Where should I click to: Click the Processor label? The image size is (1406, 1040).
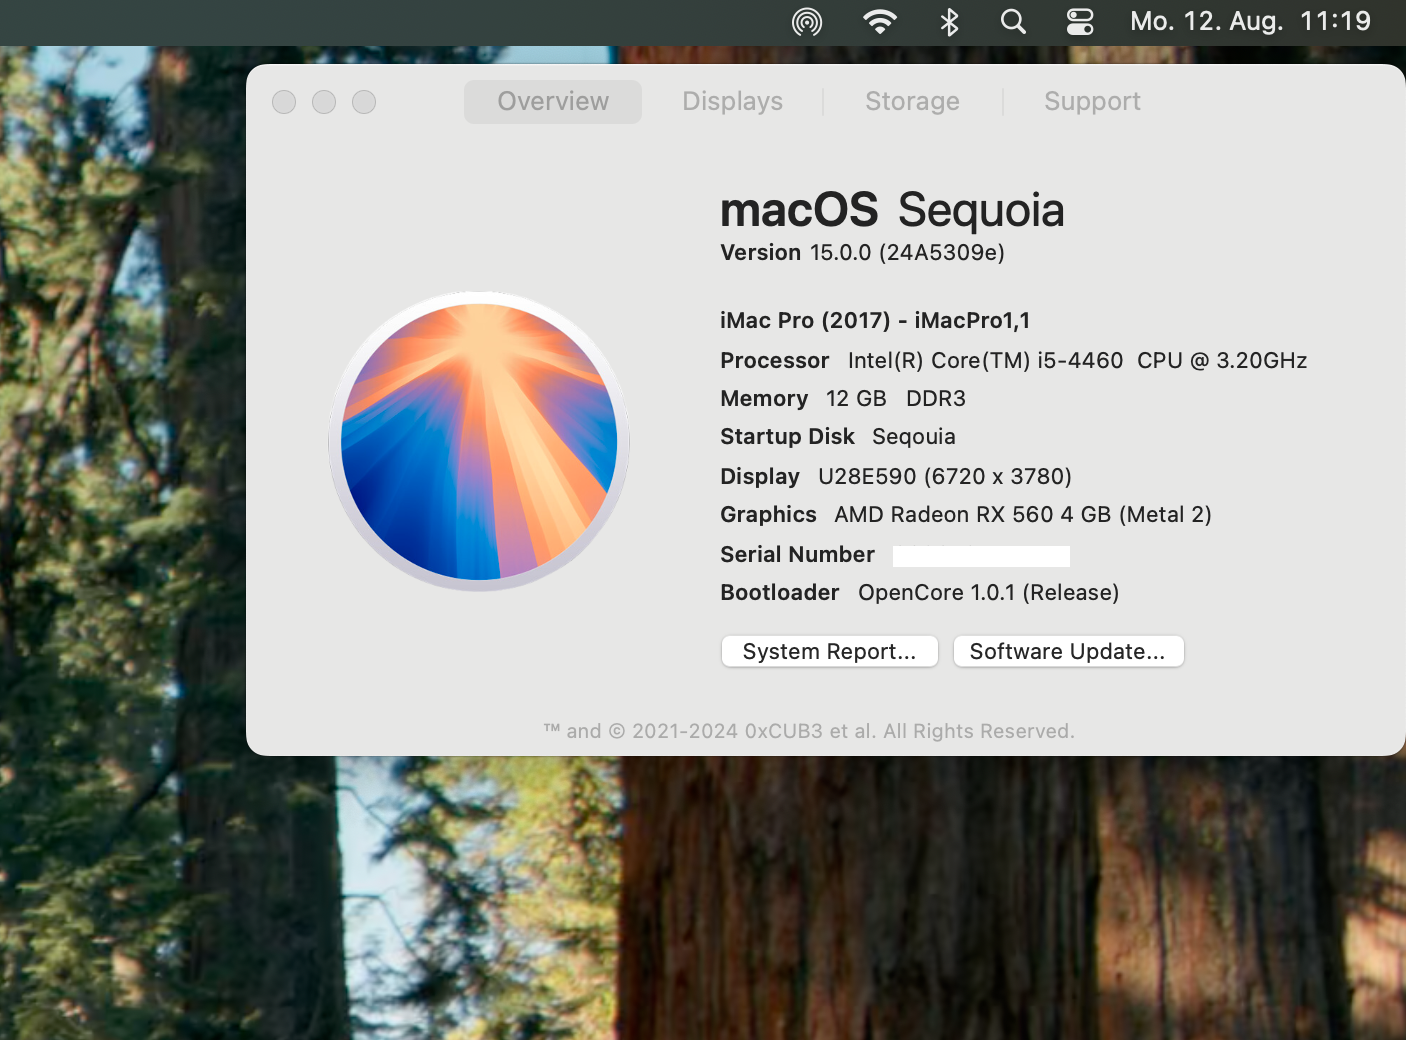click(774, 361)
